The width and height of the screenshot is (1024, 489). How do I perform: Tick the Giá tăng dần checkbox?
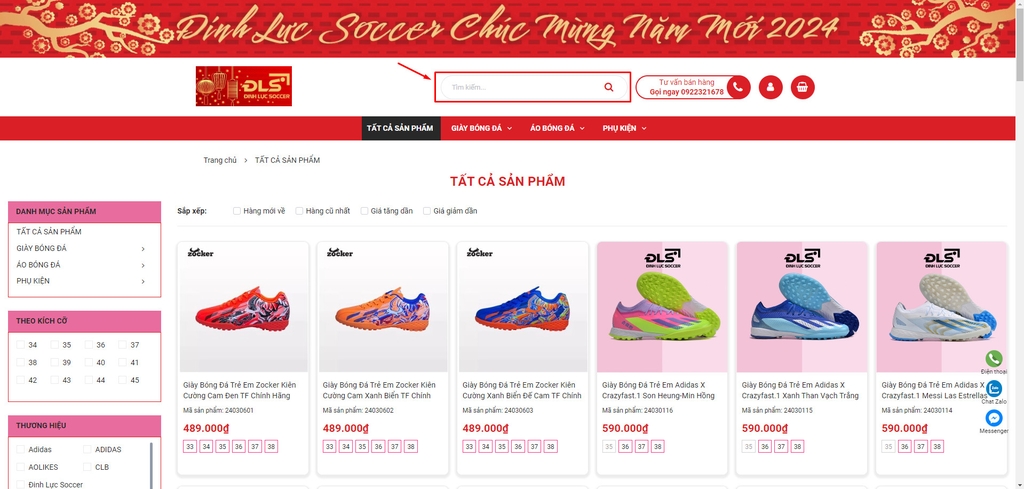pos(364,211)
